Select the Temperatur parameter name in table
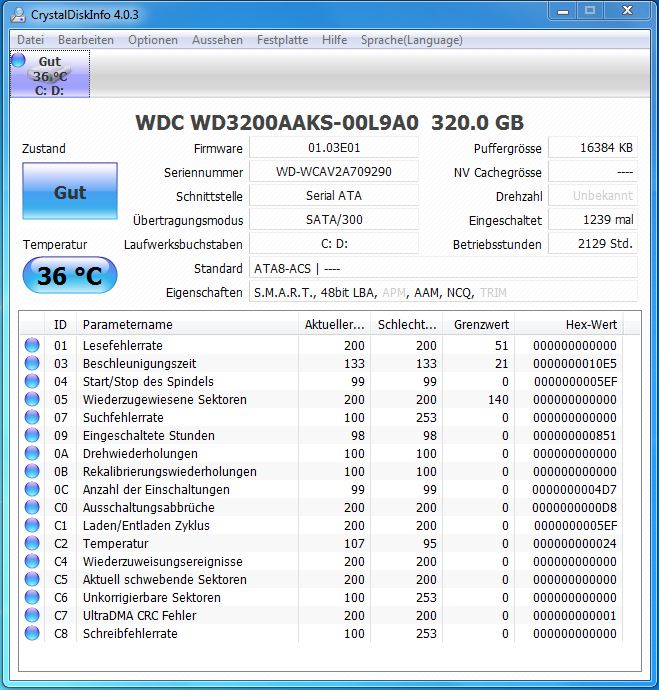659x690 pixels. coord(115,543)
